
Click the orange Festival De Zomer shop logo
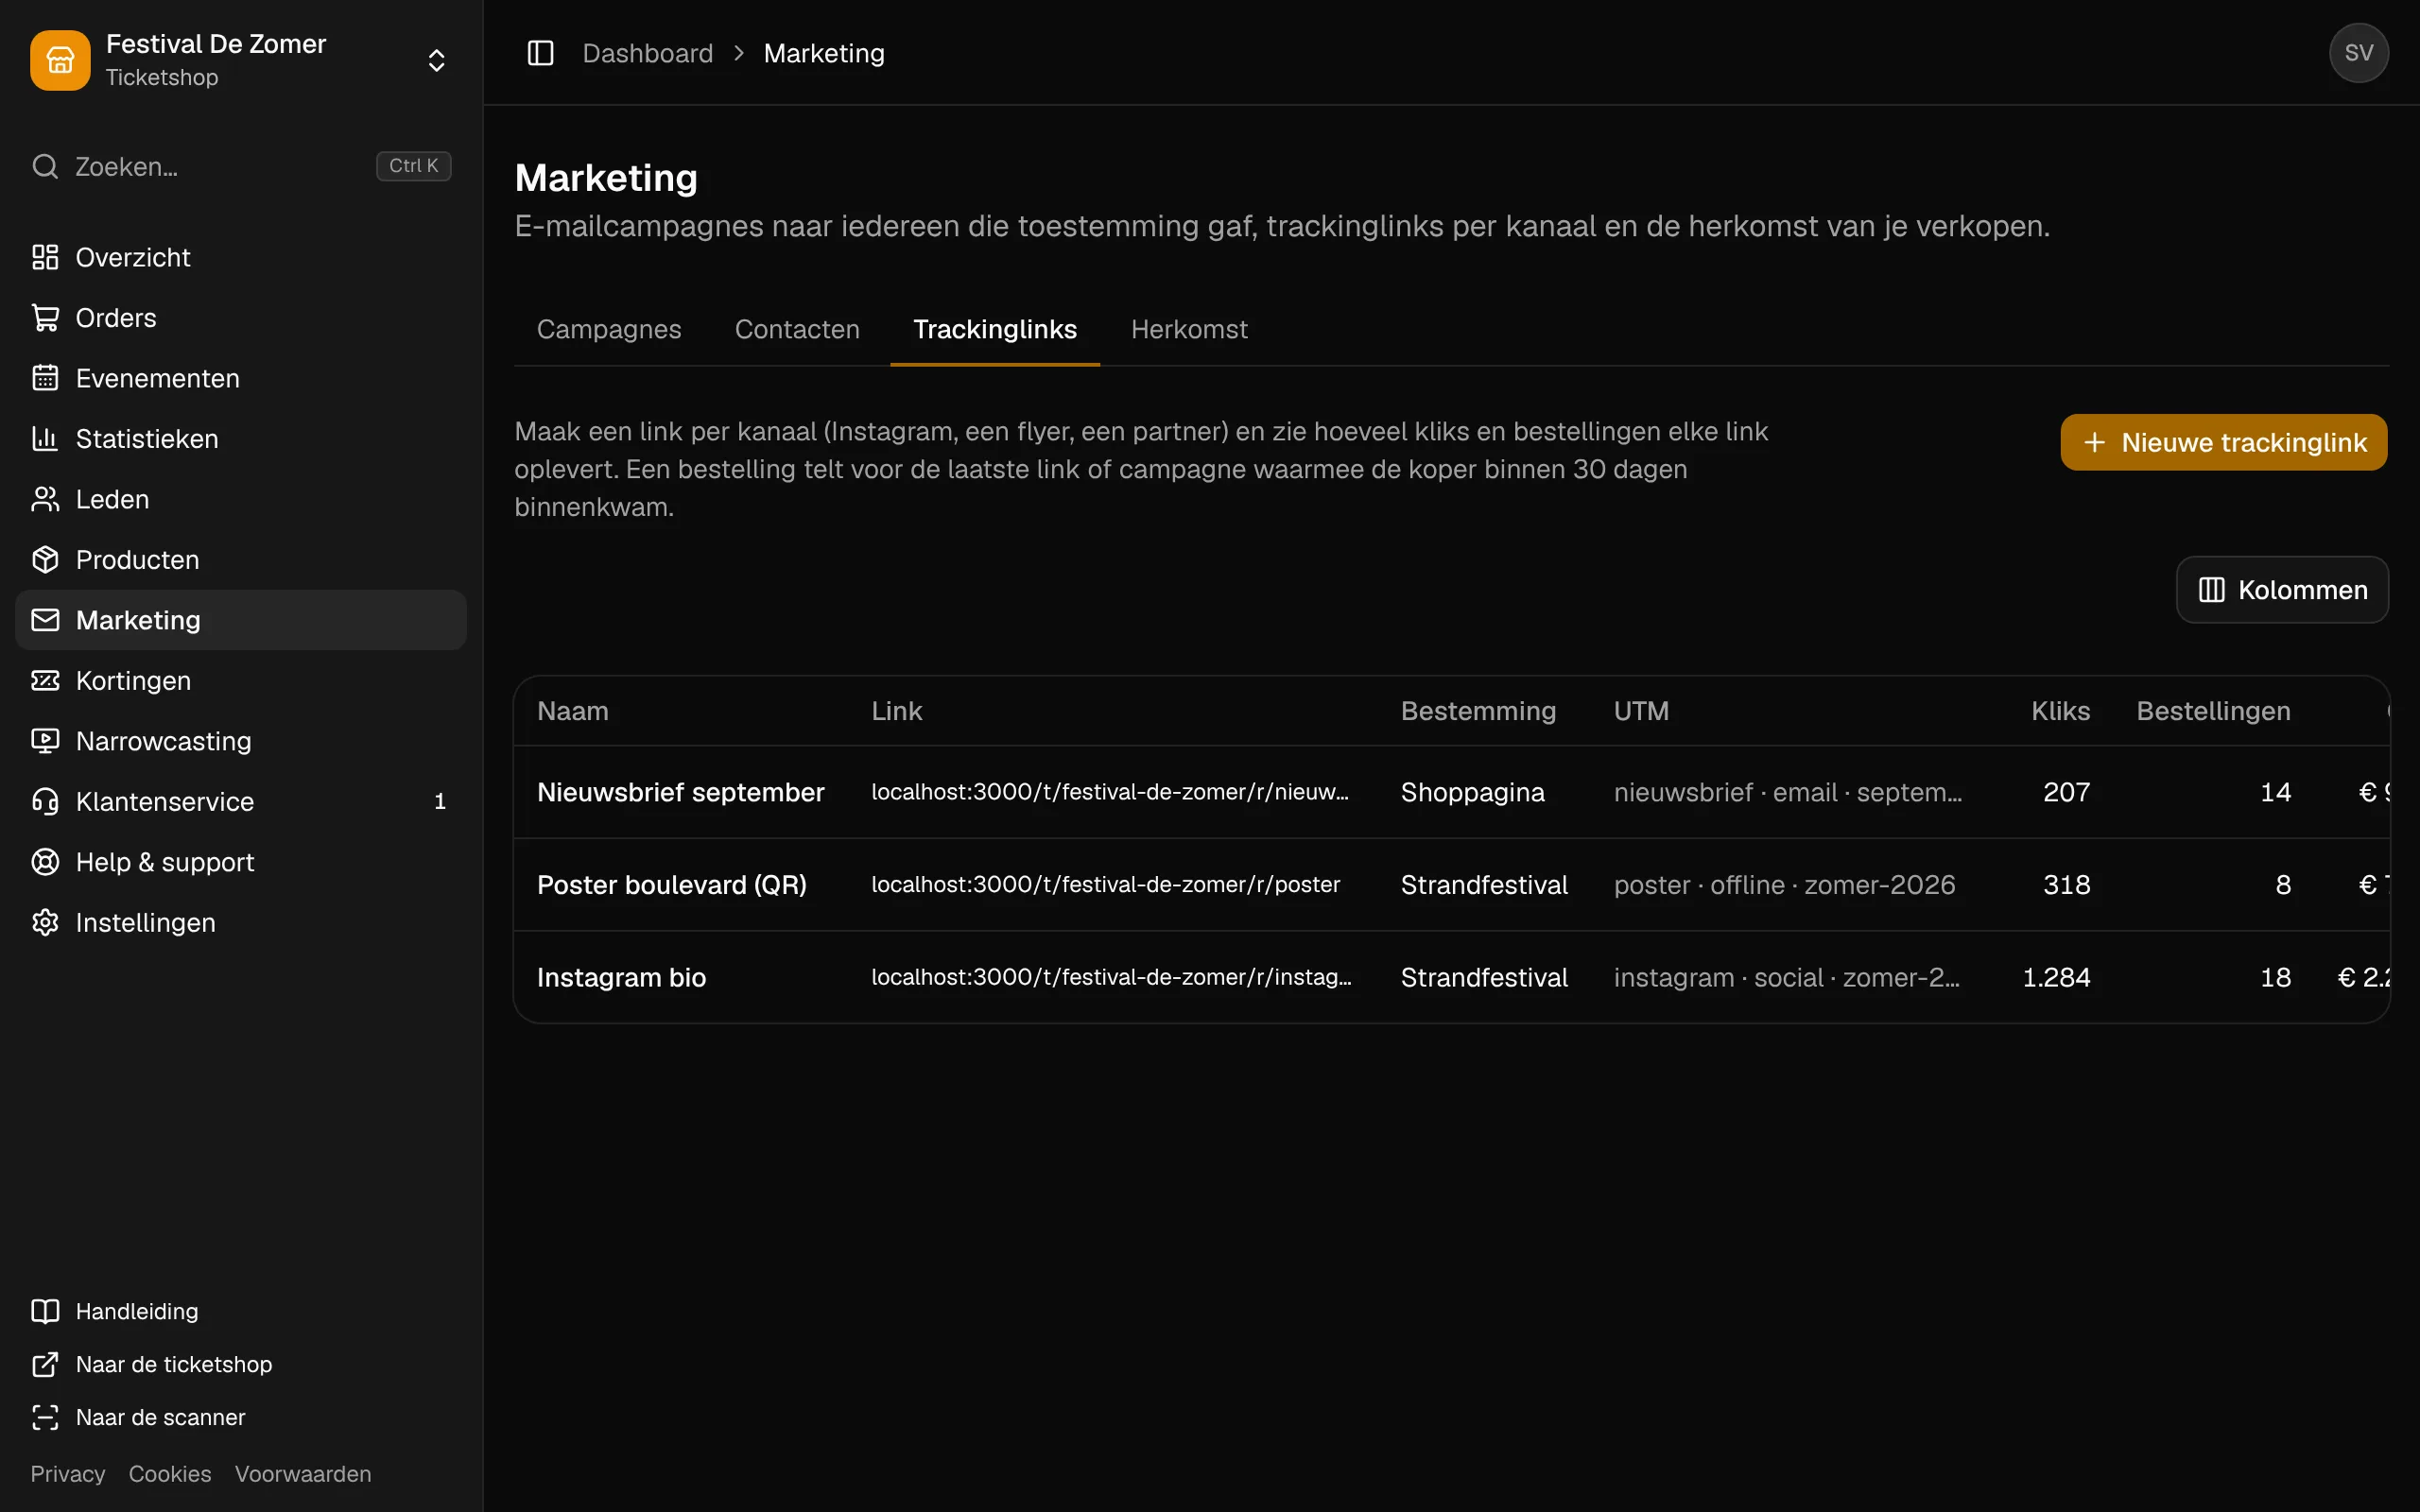coord(60,60)
